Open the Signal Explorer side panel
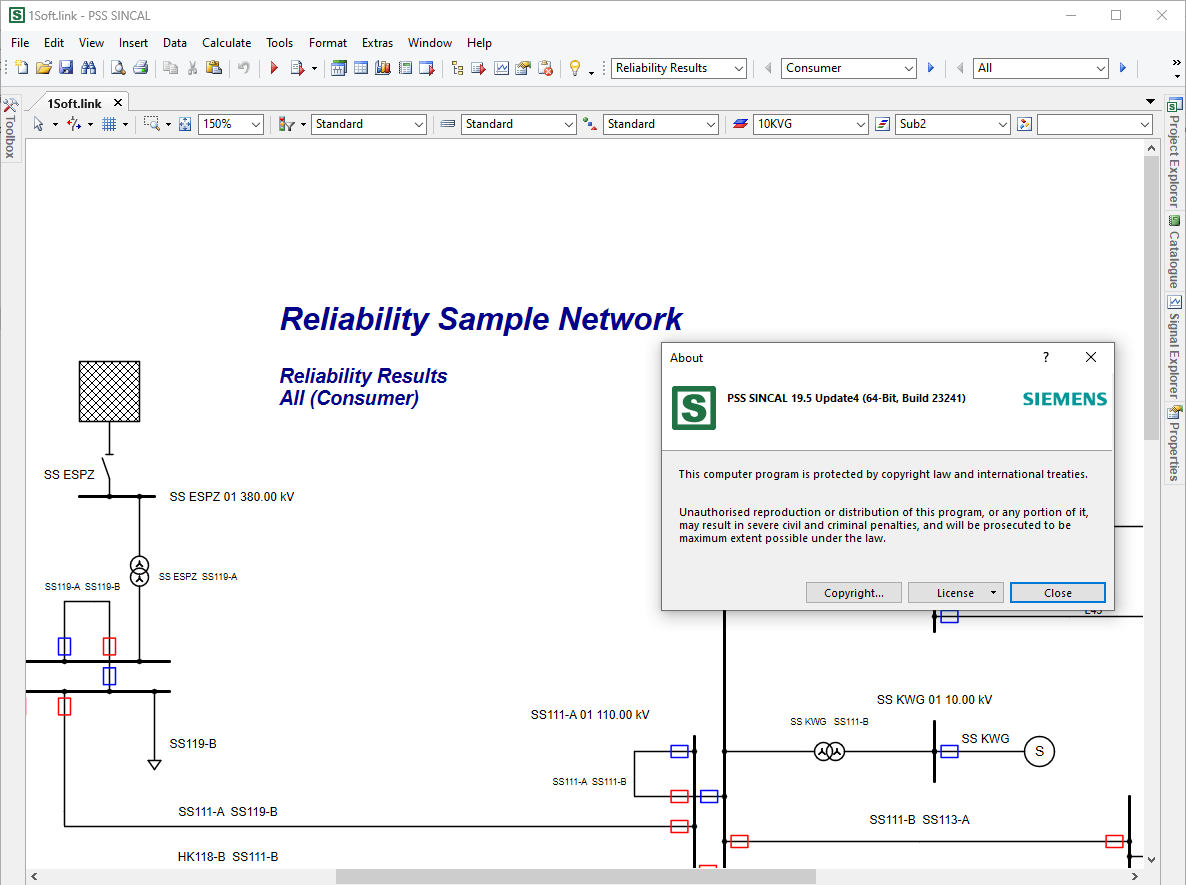The width and height of the screenshot is (1186, 885). click(x=1174, y=348)
